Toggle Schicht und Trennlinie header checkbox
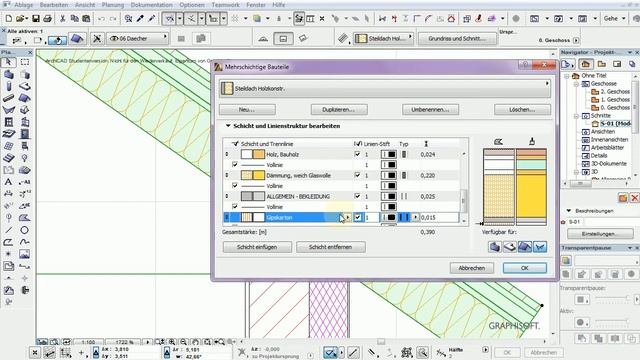This screenshot has height=360, width=640. [235, 144]
